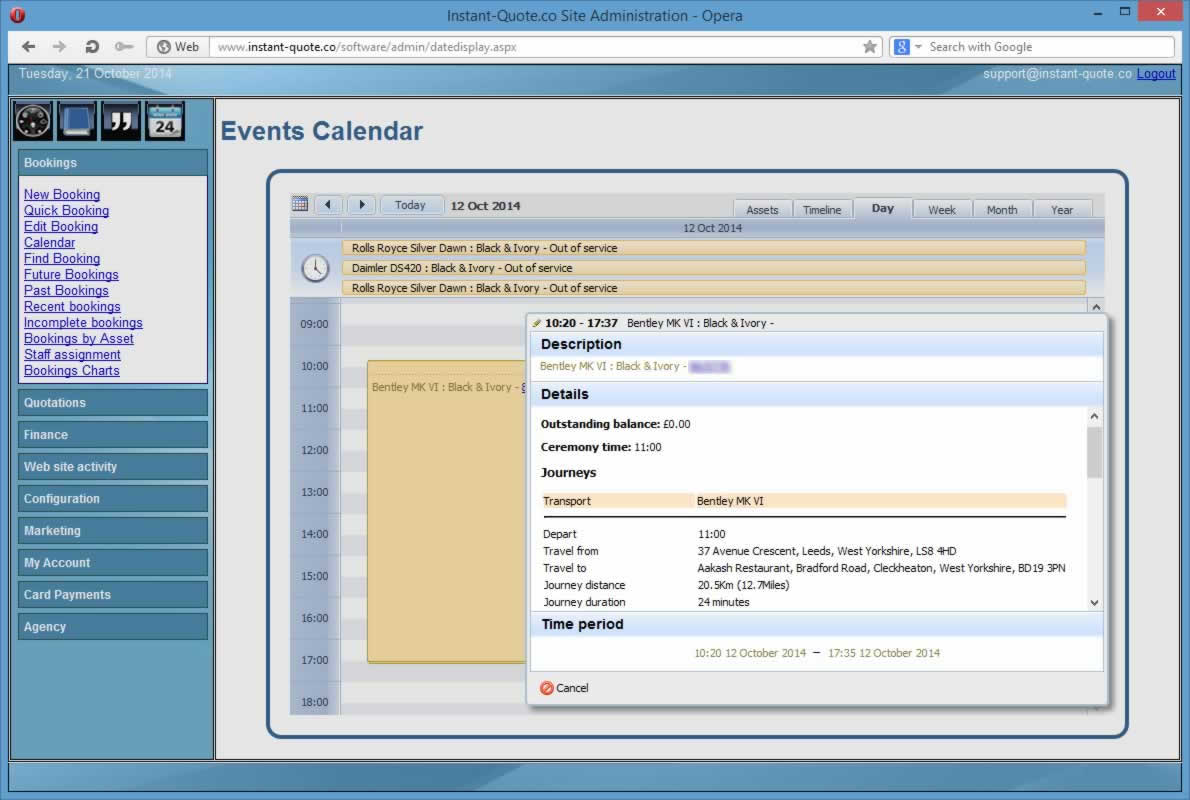Click the Logout link
Image resolution: width=1190 pixels, height=800 pixels.
(1156, 74)
